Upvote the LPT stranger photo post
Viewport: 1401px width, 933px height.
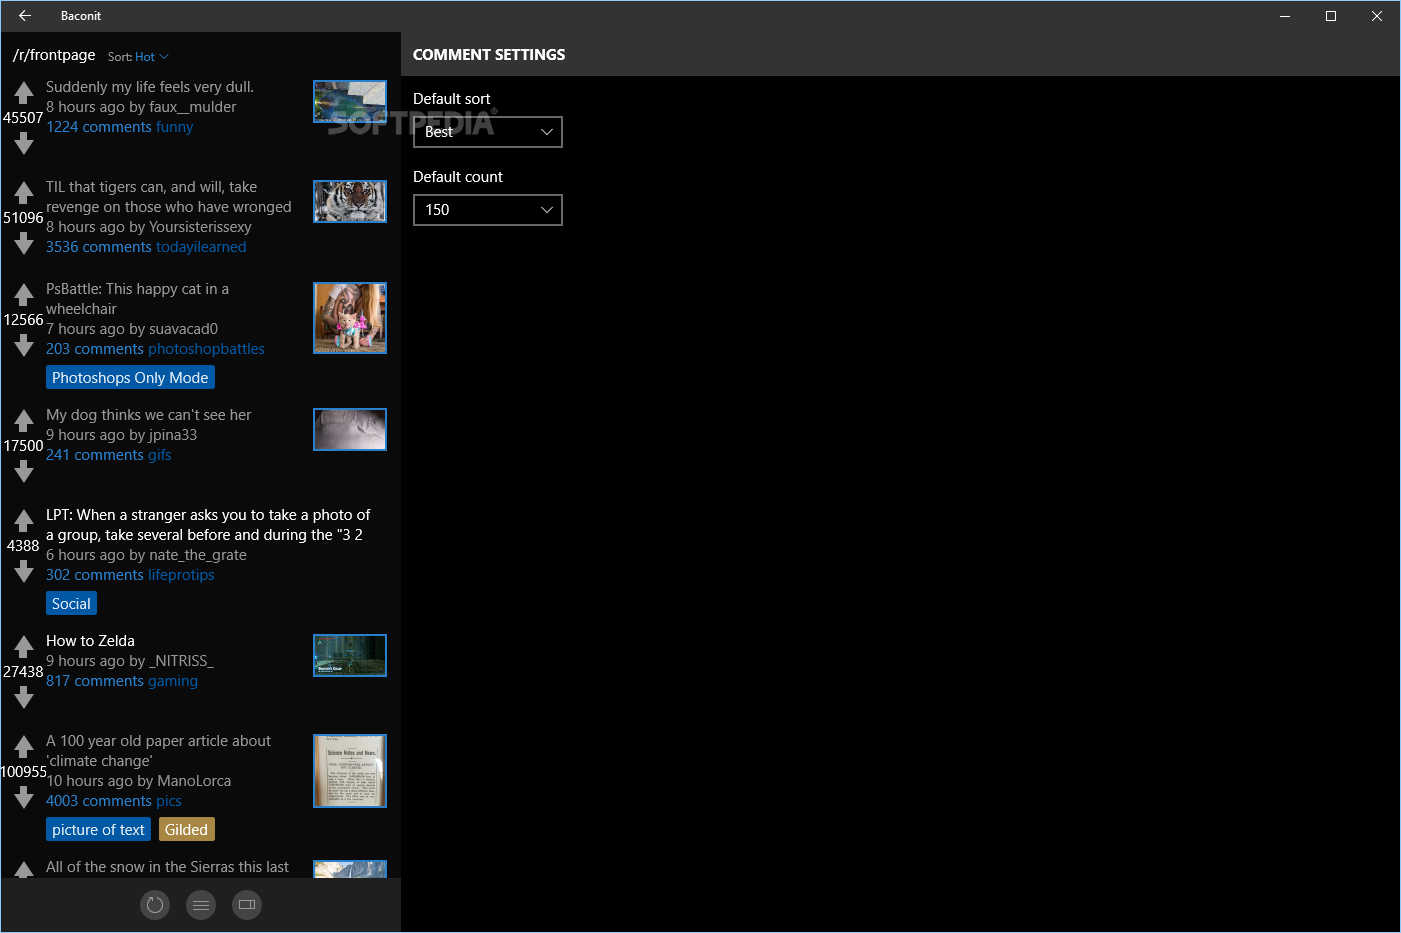tap(24, 521)
